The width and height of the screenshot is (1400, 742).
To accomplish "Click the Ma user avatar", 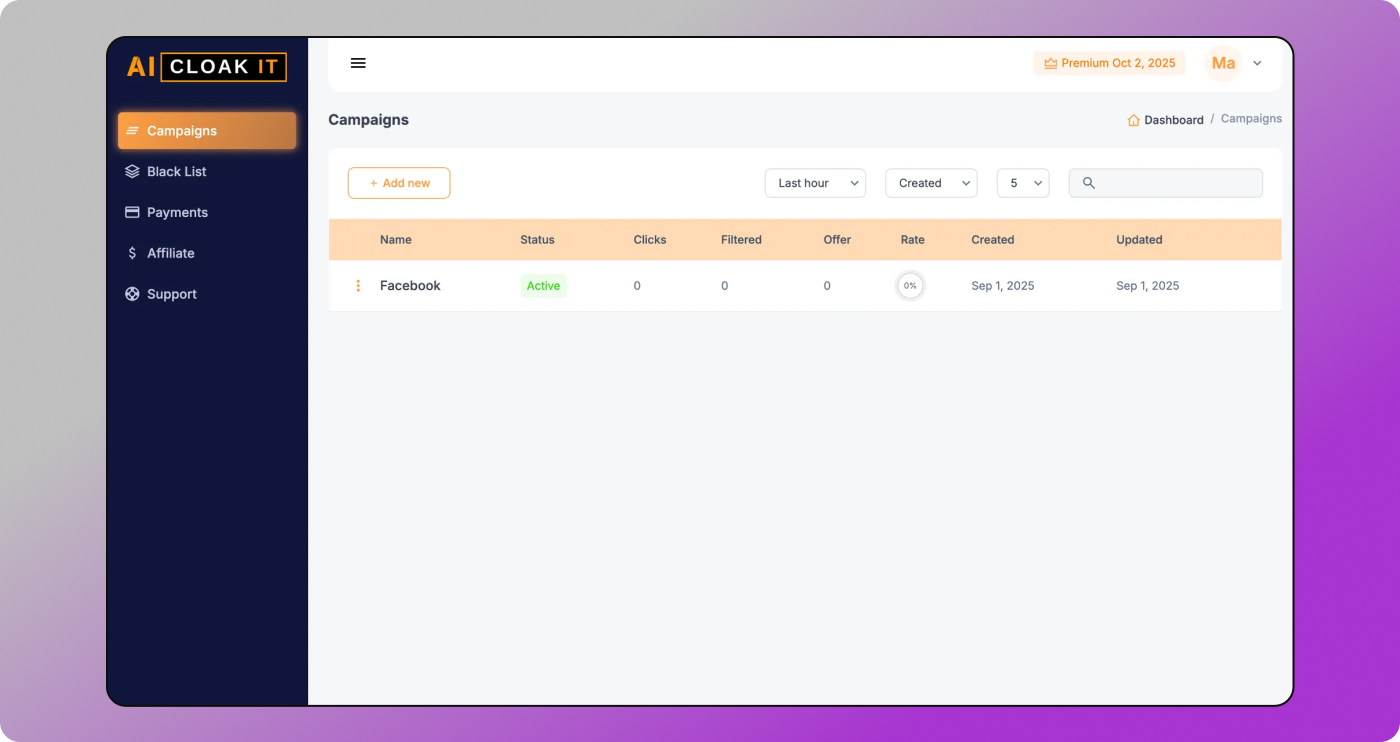I will pyautogui.click(x=1223, y=63).
